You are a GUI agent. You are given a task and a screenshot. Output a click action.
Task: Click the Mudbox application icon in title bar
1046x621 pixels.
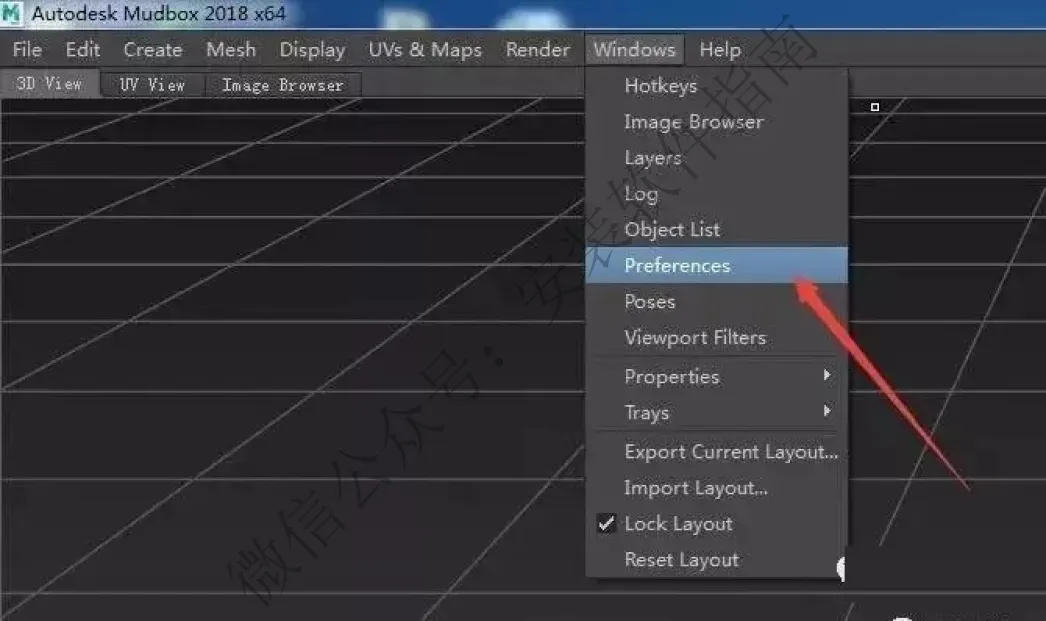click(x=11, y=13)
